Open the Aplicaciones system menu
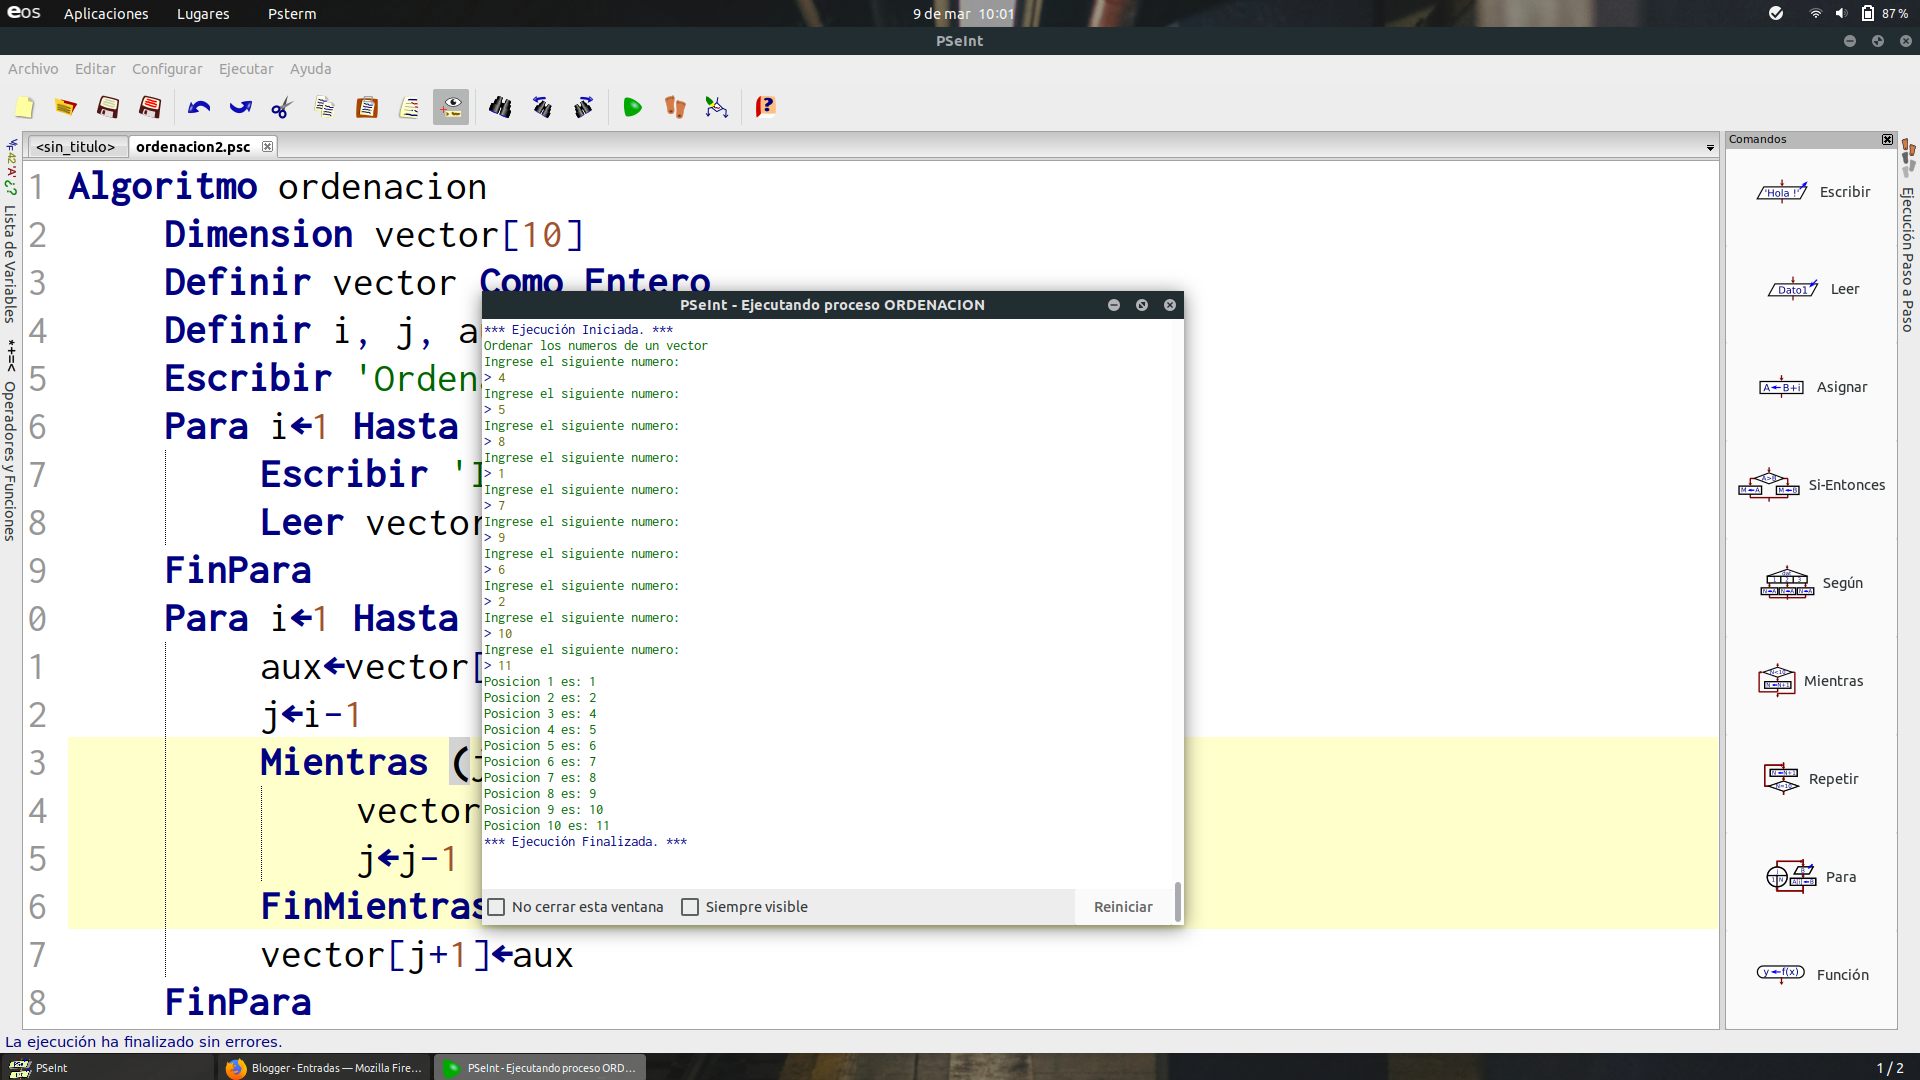This screenshot has width=1920, height=1080. point(106,14)
